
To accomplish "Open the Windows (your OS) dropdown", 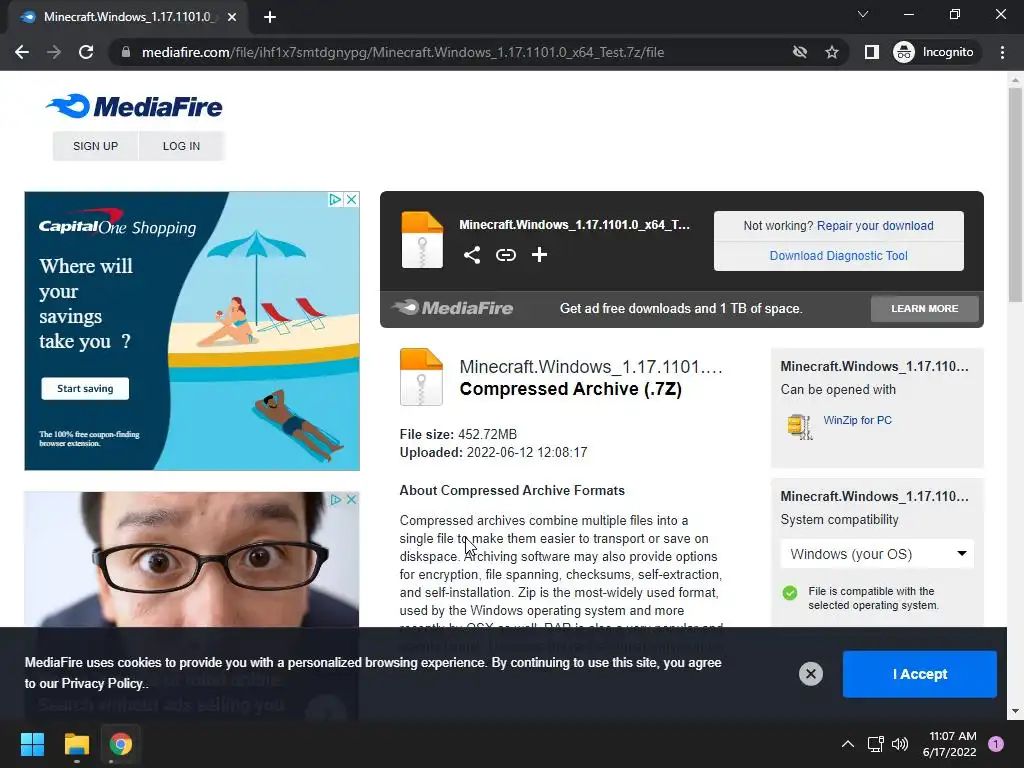I will pyautogui.click(x=877, y=554).
